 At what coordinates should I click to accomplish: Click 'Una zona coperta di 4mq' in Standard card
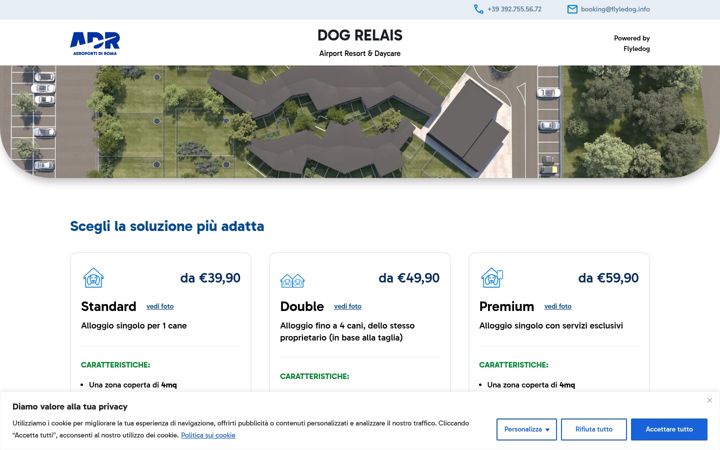(133, 385)
